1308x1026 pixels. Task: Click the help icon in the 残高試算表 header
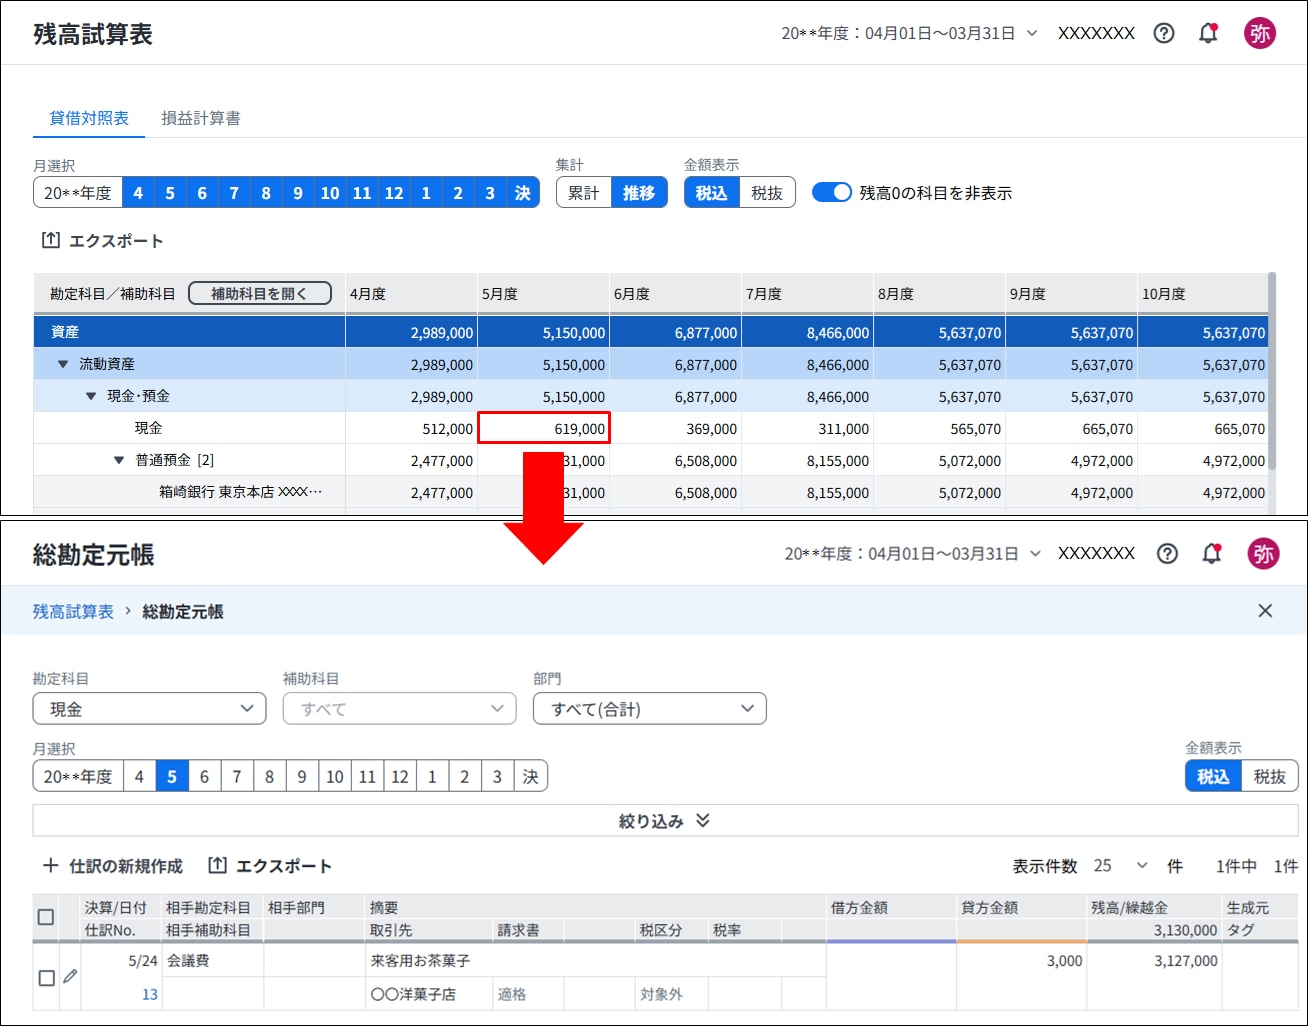tap(1164, 33)
